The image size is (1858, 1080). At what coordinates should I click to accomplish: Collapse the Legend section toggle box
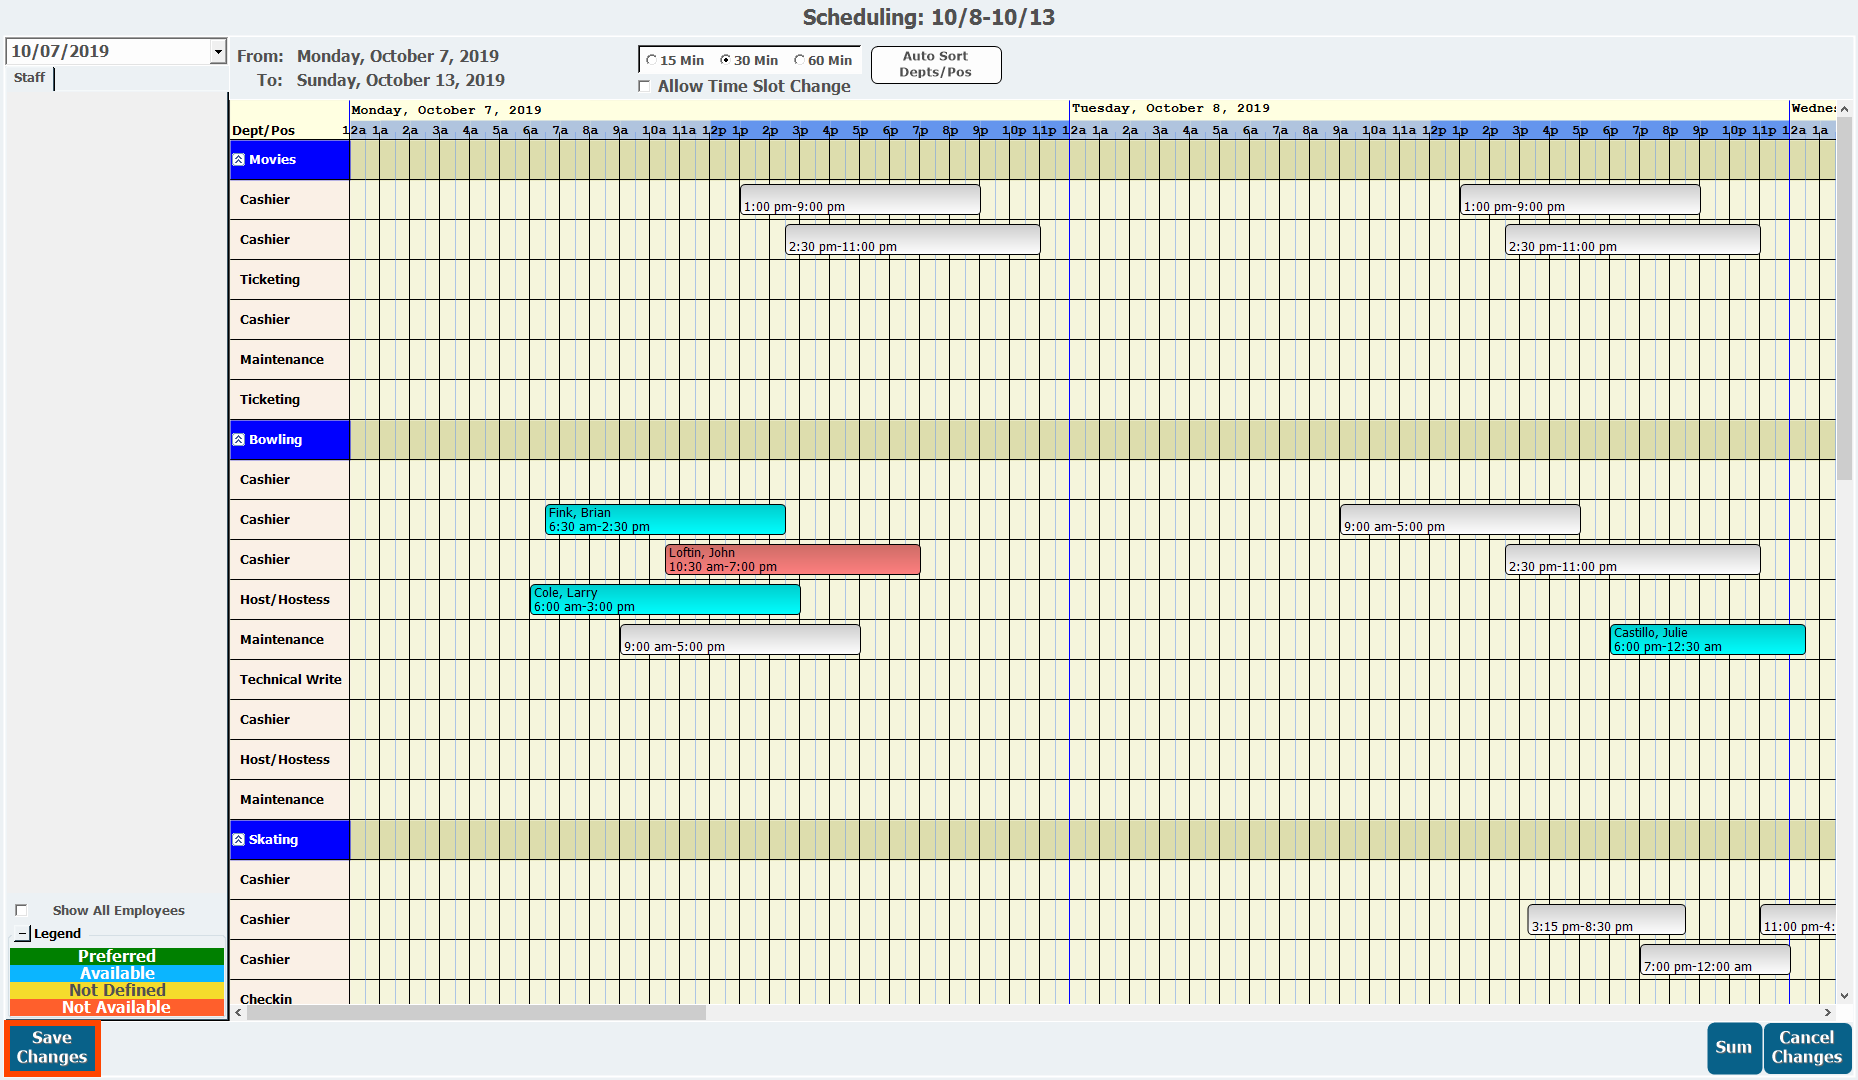click(x=23, y=934)
